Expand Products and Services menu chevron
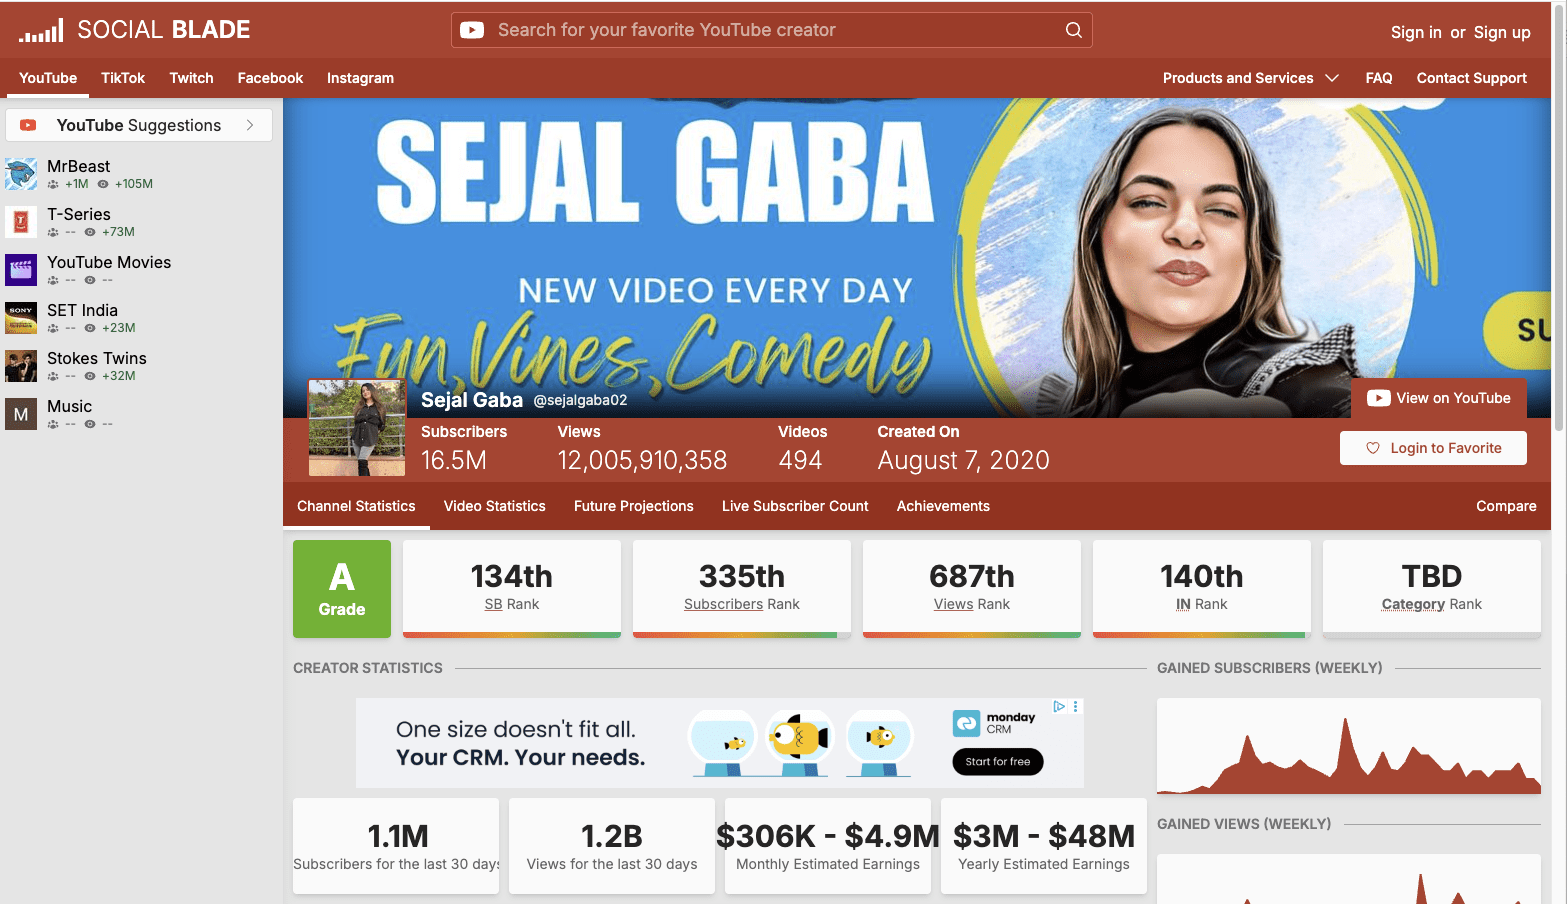 pos(1332,78)
